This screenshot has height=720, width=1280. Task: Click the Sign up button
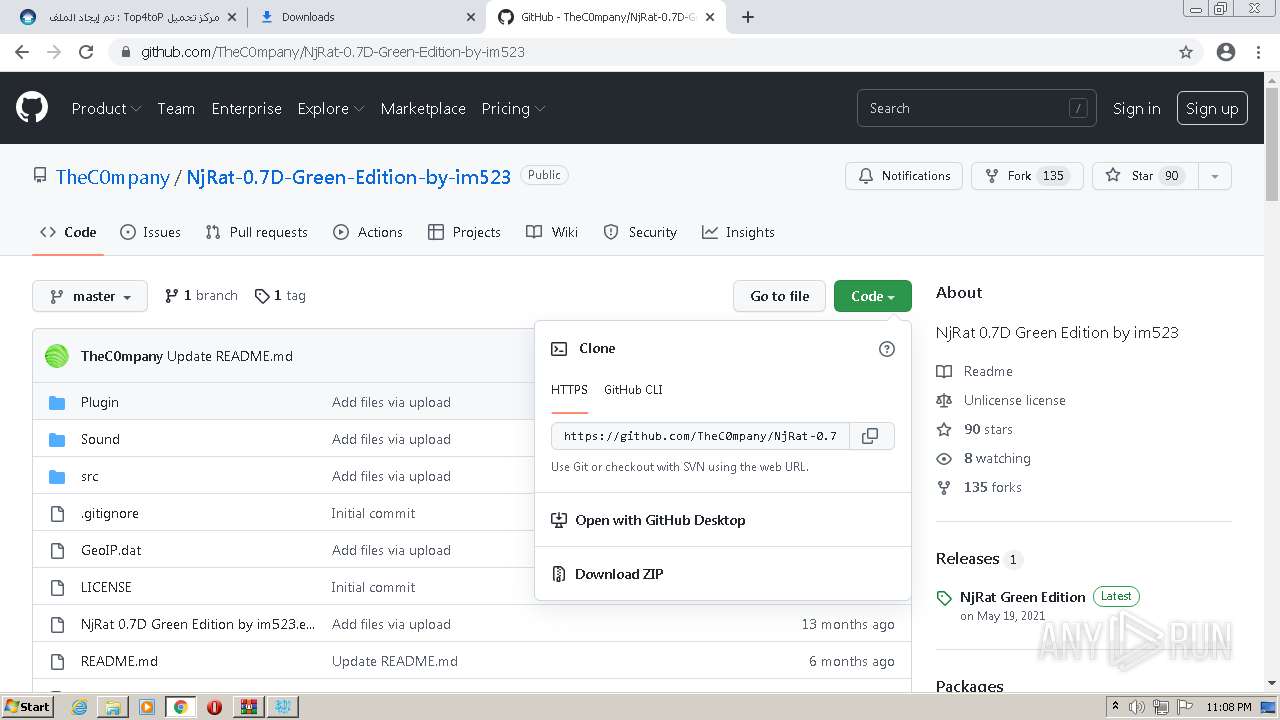point(1212,109)
